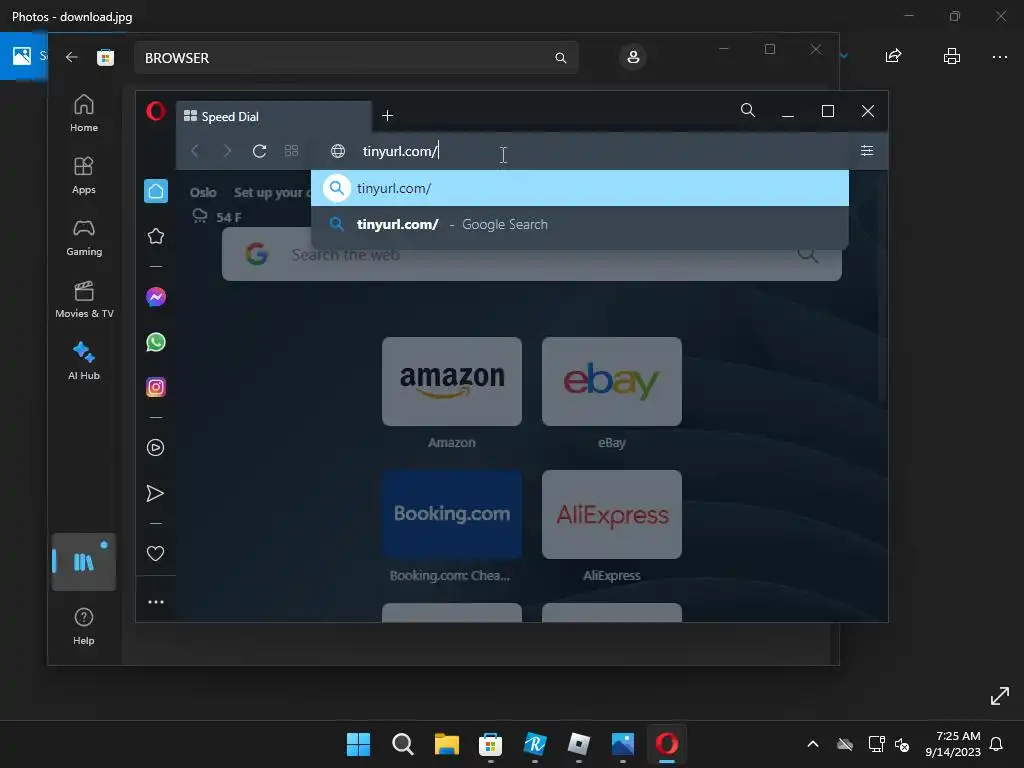Click muted volume icon in tray
Viewport: 1024px width, 768px height.
[x=902, y=744]
